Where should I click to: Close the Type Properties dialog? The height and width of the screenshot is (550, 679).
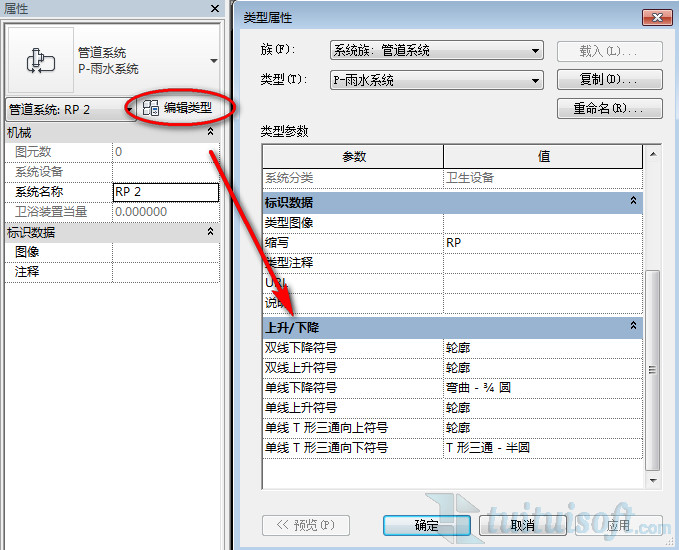pyautogui.click(x=655, y=18)
